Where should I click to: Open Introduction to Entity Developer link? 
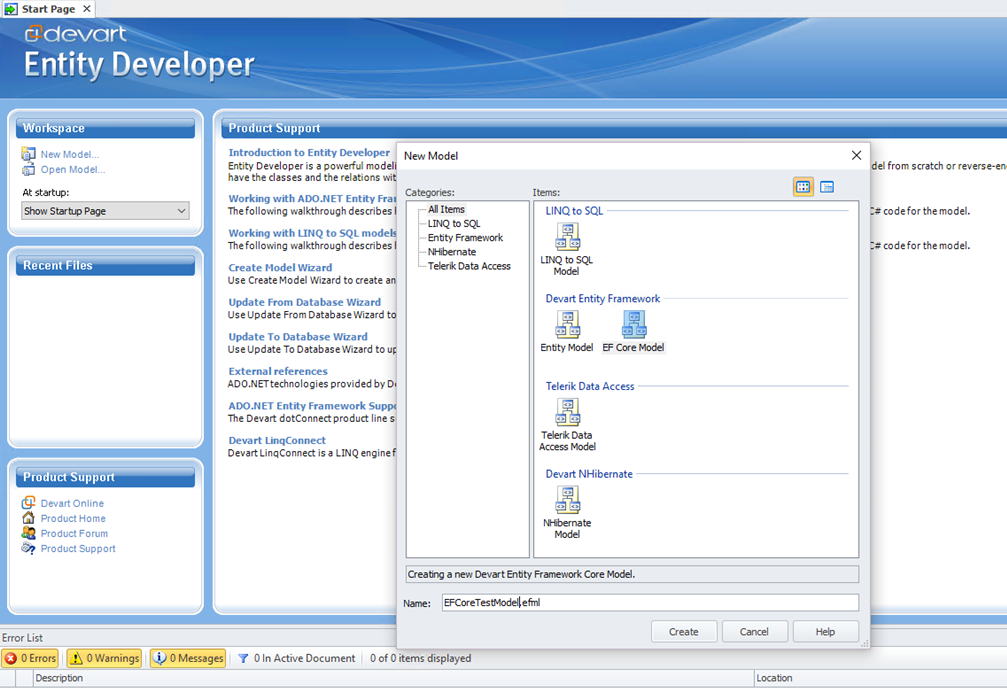click(309, 152)
